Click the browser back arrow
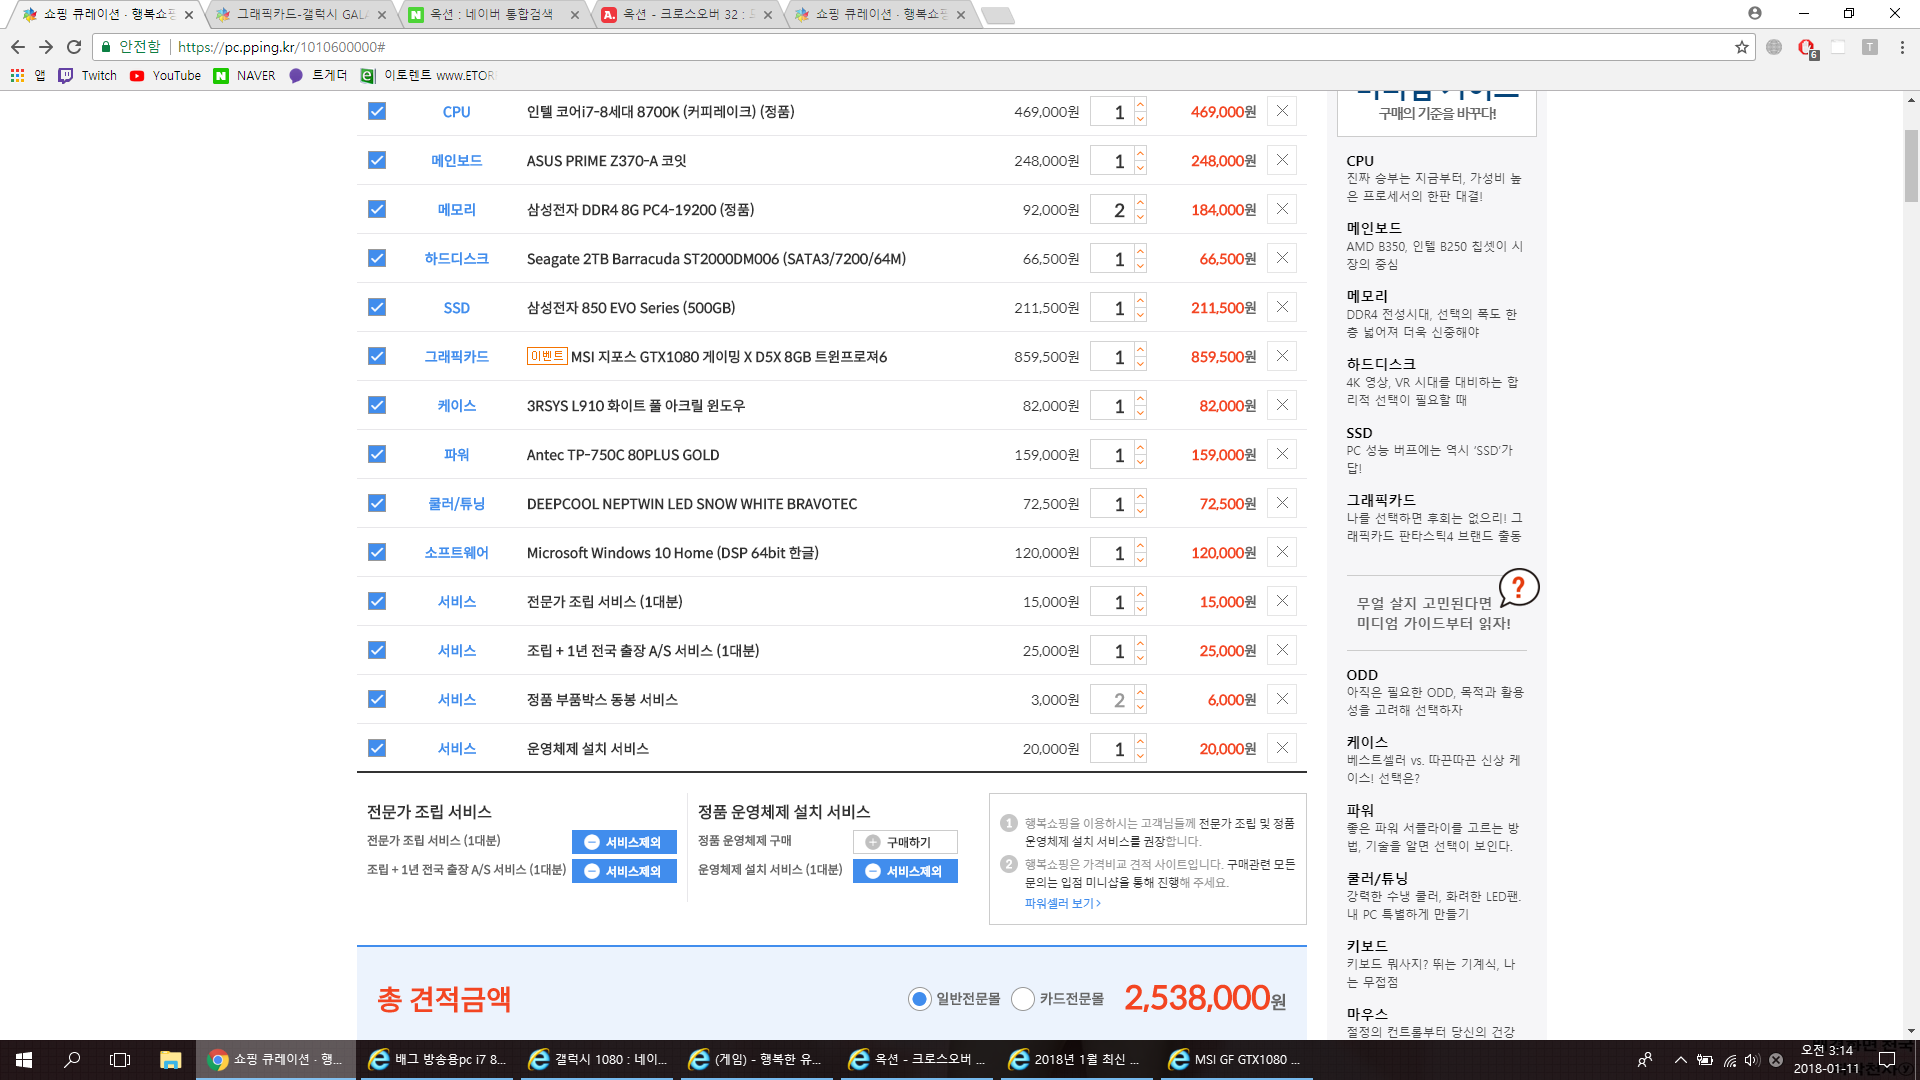This screenshot has height=1080, width=1920. [18, 47]
